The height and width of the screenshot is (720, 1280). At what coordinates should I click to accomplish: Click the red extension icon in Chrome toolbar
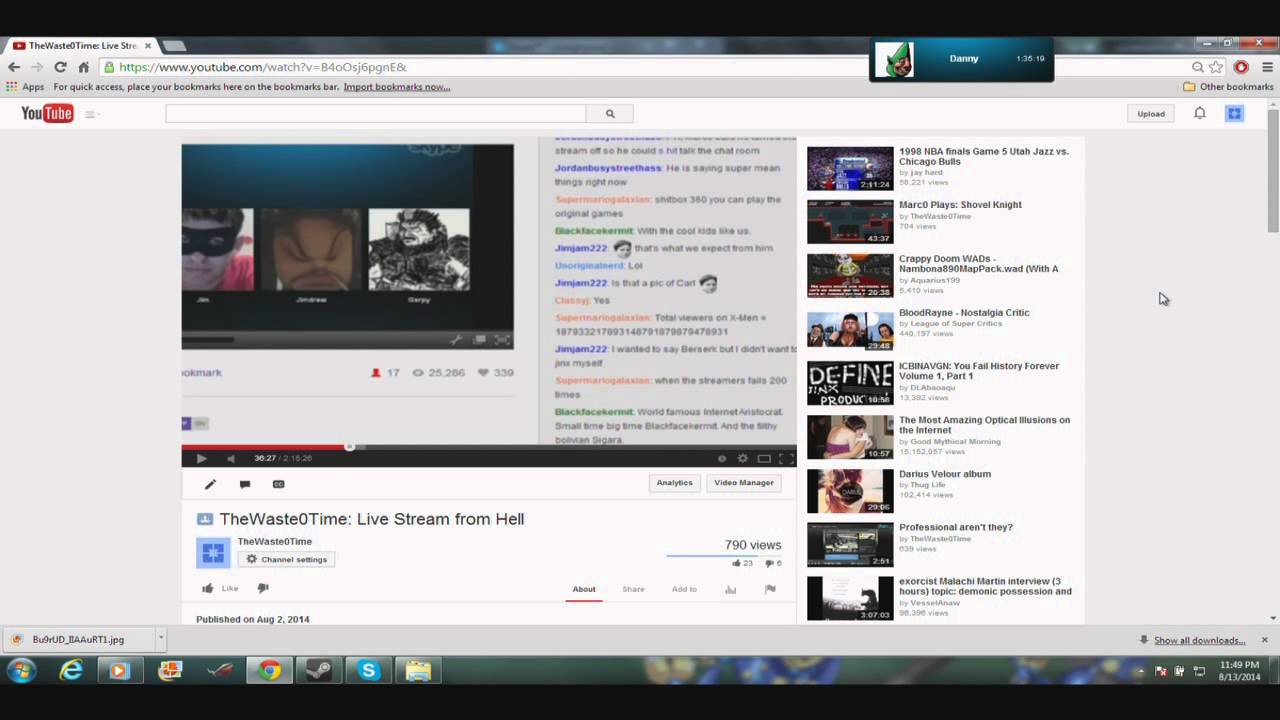[1241, 67]
